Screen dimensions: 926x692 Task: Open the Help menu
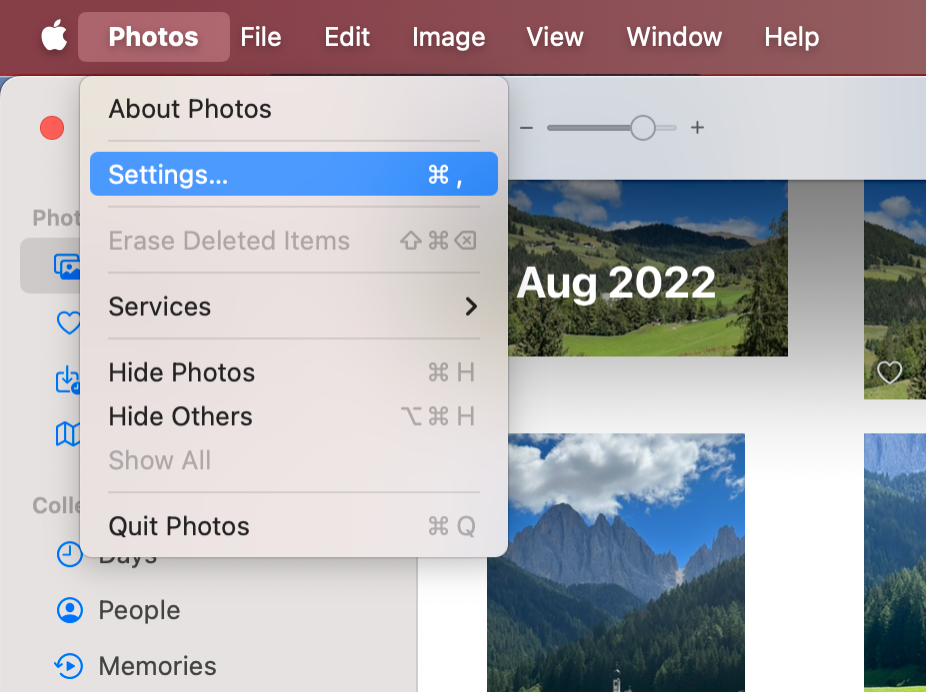791,37
